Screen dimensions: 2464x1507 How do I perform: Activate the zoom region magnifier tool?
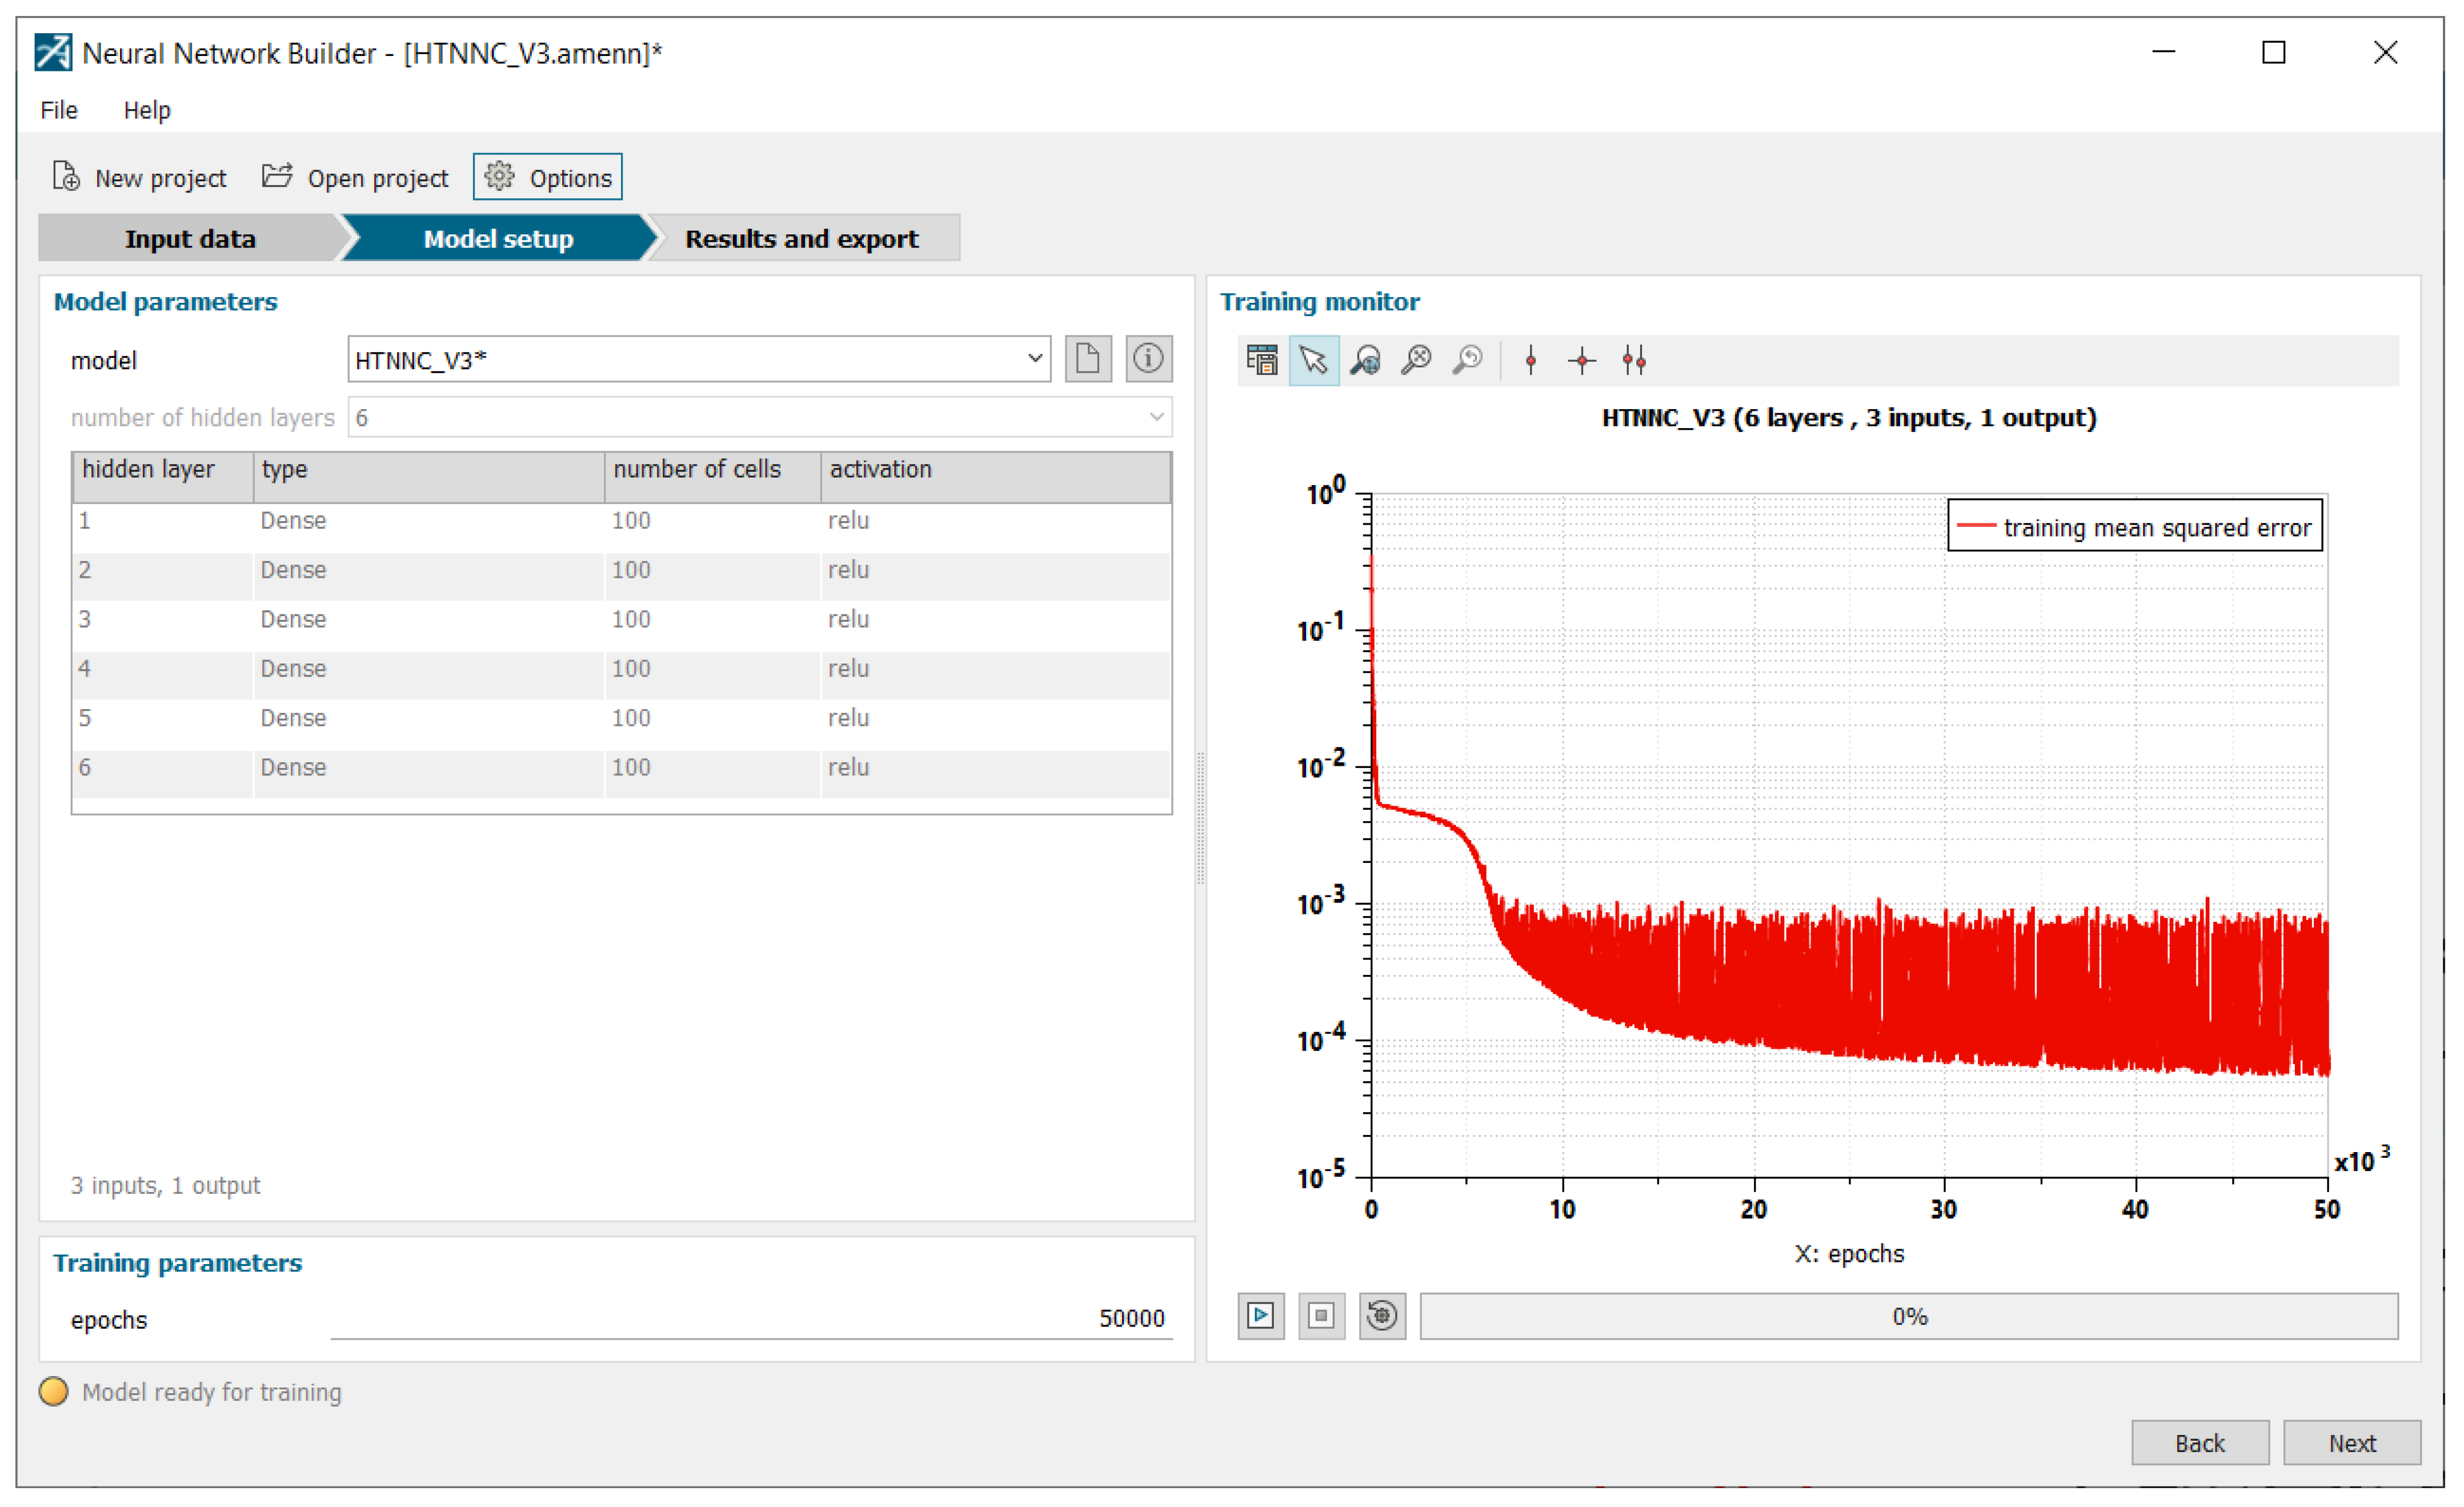(x=1365, y=360)
